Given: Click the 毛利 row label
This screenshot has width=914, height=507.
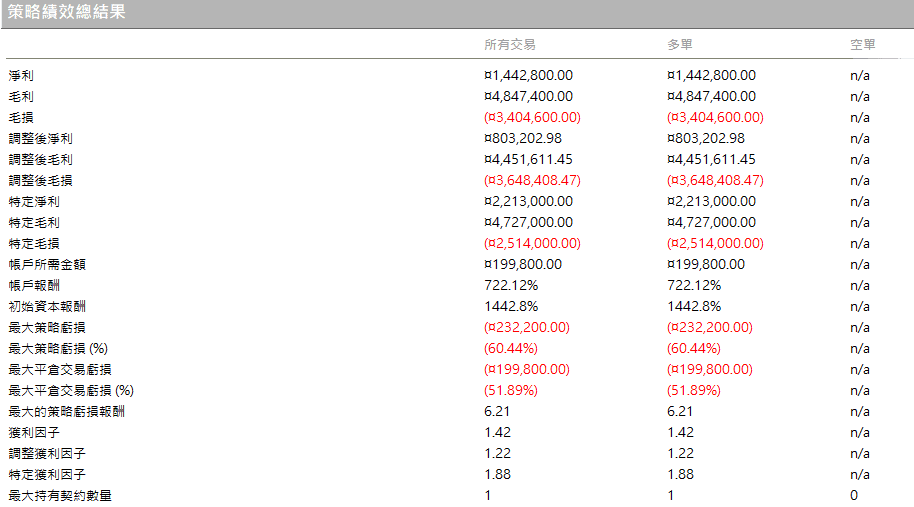Looking at the screenshot, I should click(21, 97).
